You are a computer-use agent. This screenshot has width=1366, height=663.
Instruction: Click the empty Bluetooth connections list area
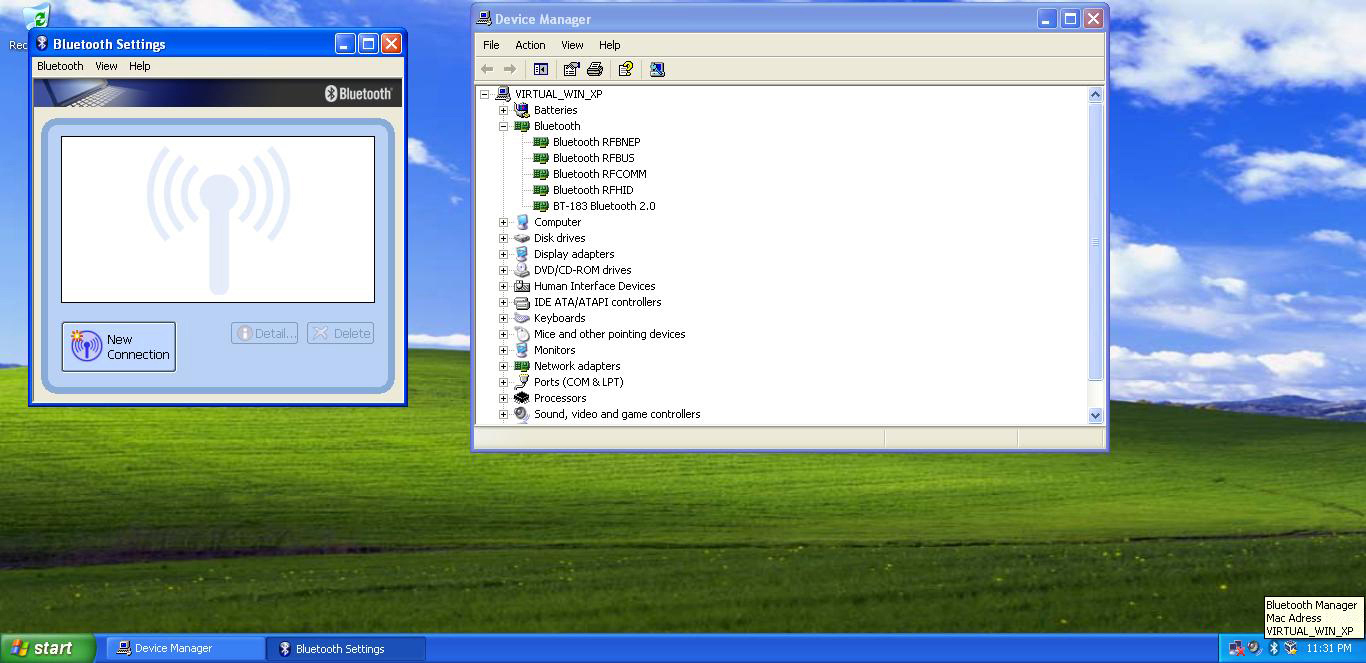point(218,219)
